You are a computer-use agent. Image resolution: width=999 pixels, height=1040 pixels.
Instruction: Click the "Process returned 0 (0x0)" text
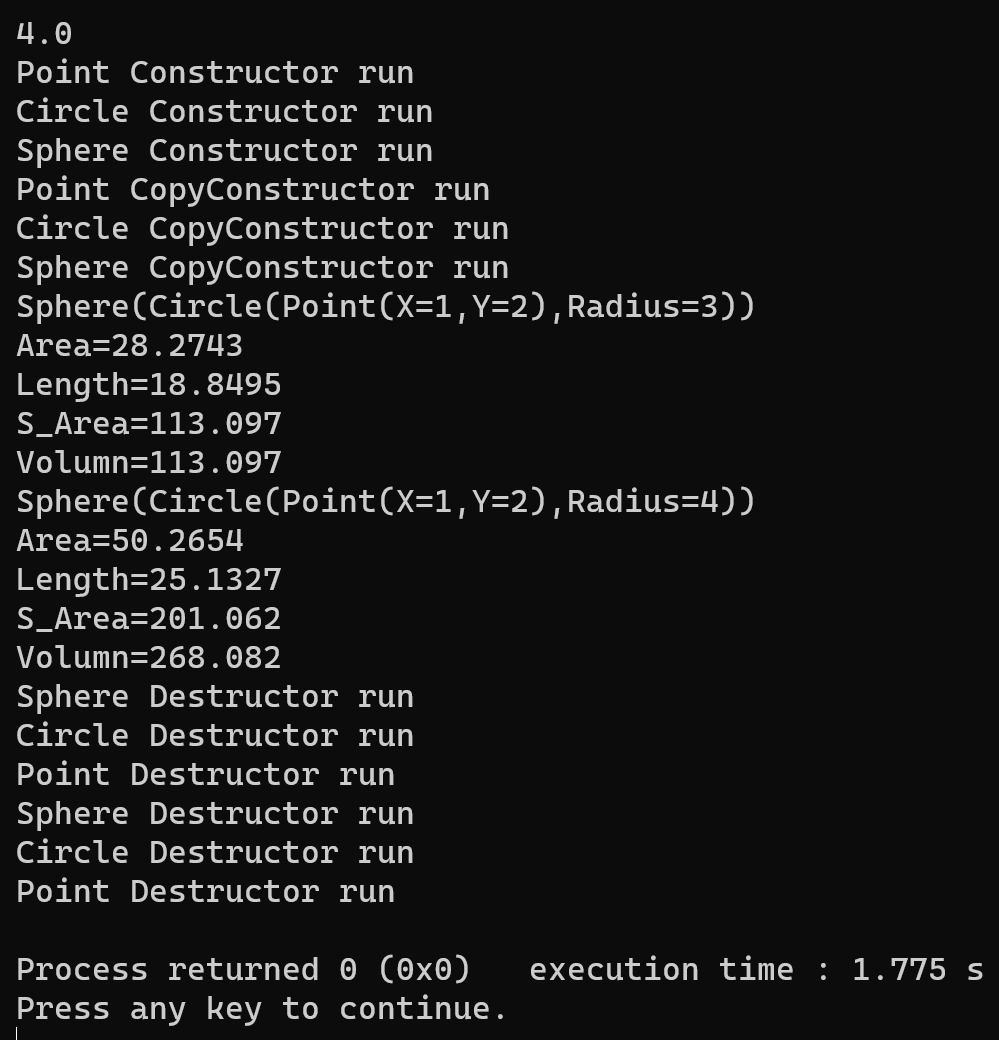pyautogui.click(x=243, y=970)
